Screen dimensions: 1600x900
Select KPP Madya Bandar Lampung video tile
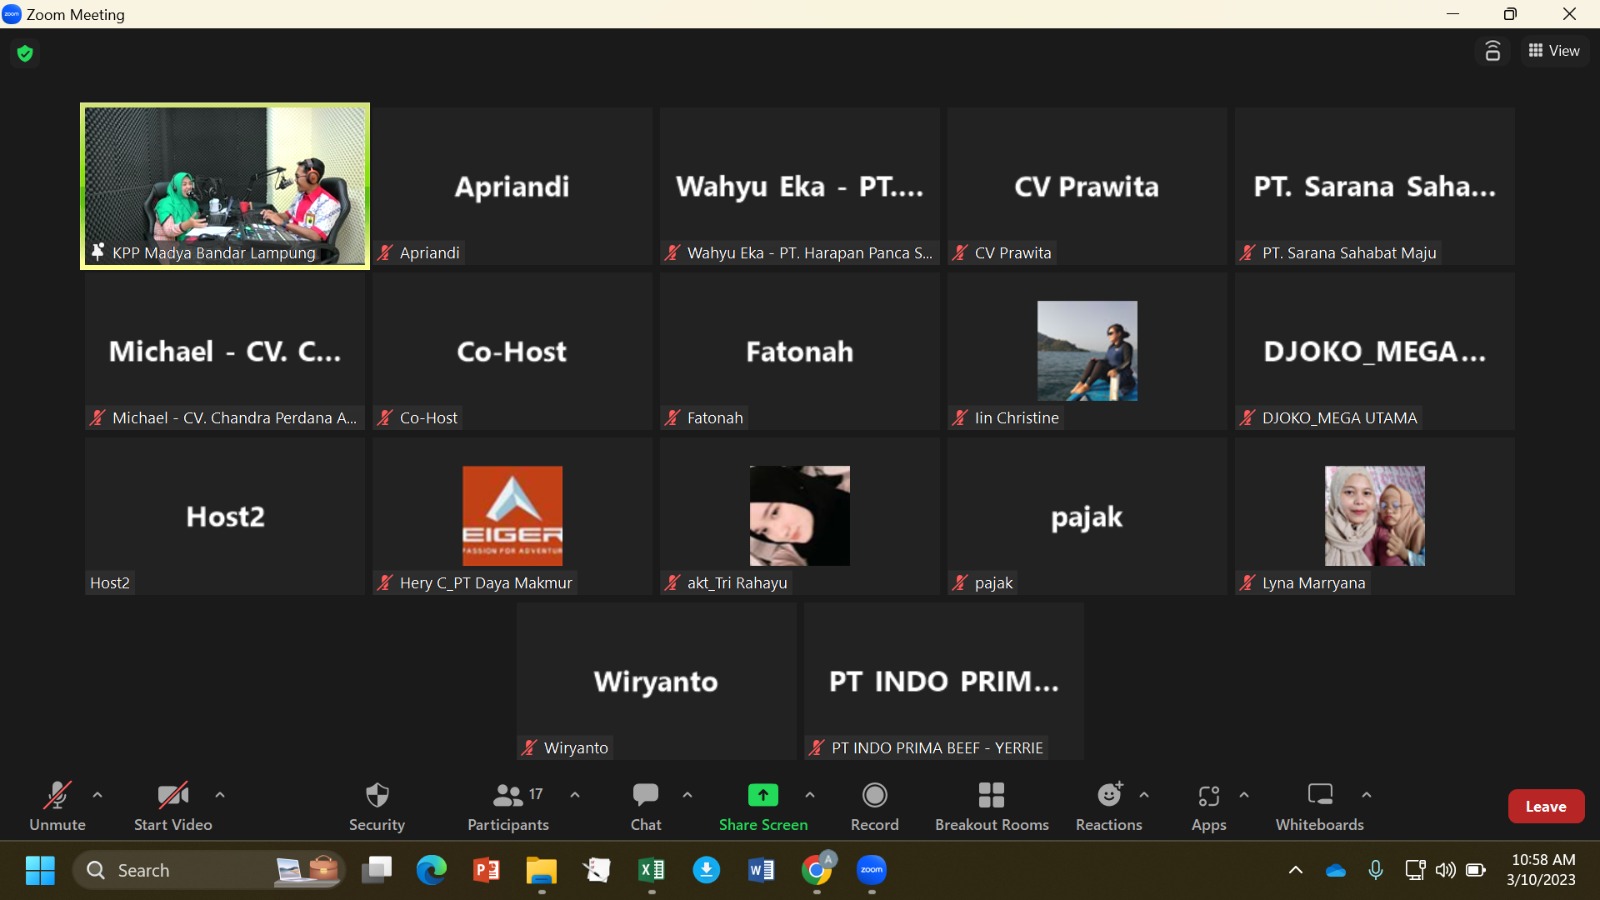pos(225,186)
